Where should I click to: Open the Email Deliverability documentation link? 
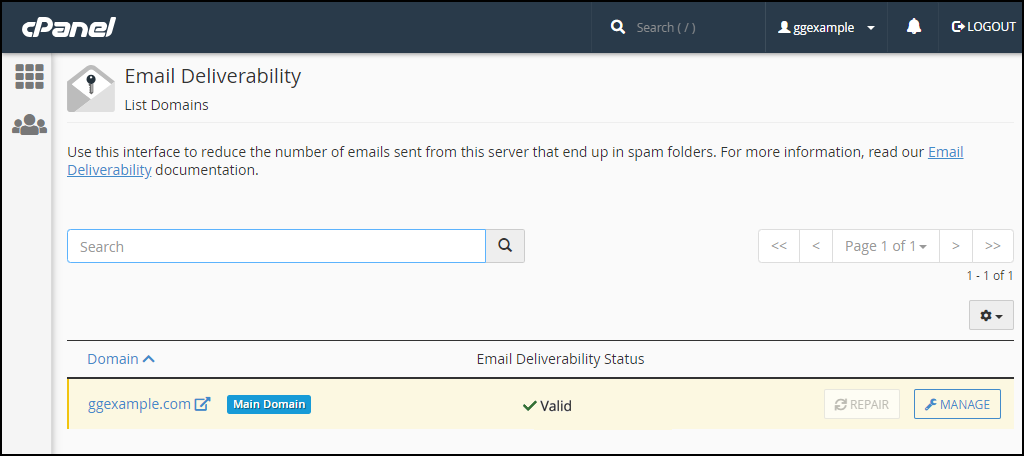tap(515, 161)
